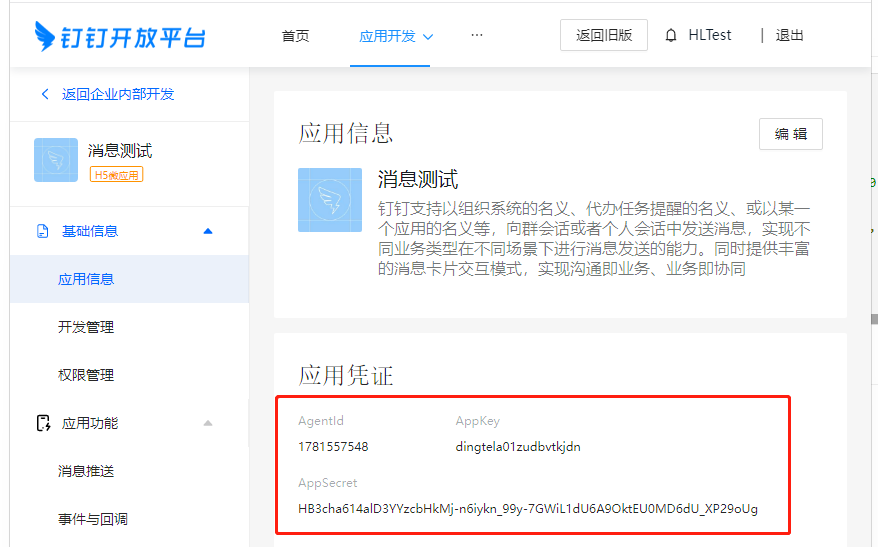Select 应用信息 in the sidebar
The image size is (878, 547).
129,279
